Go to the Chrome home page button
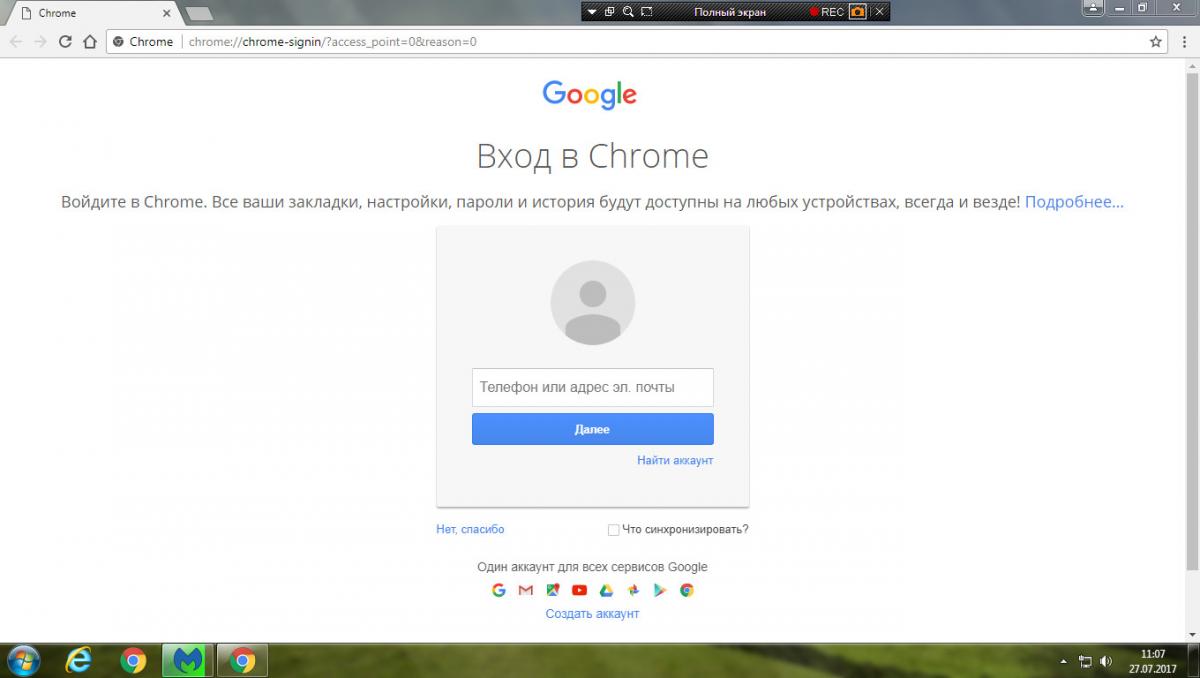 90,42
